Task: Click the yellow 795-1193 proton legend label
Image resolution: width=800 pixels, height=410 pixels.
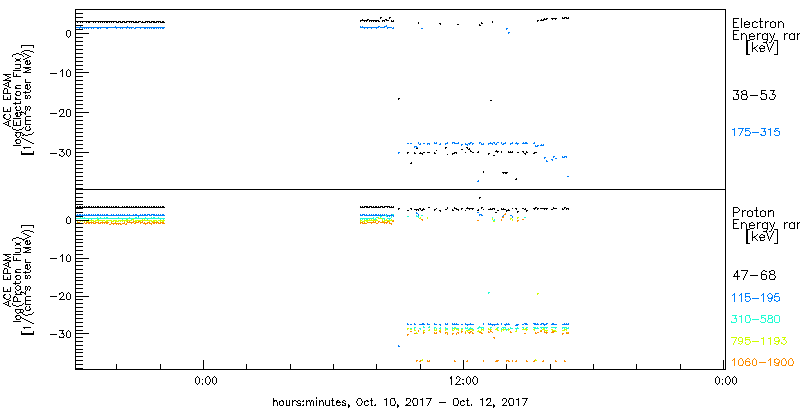Action: click(760, 341)
